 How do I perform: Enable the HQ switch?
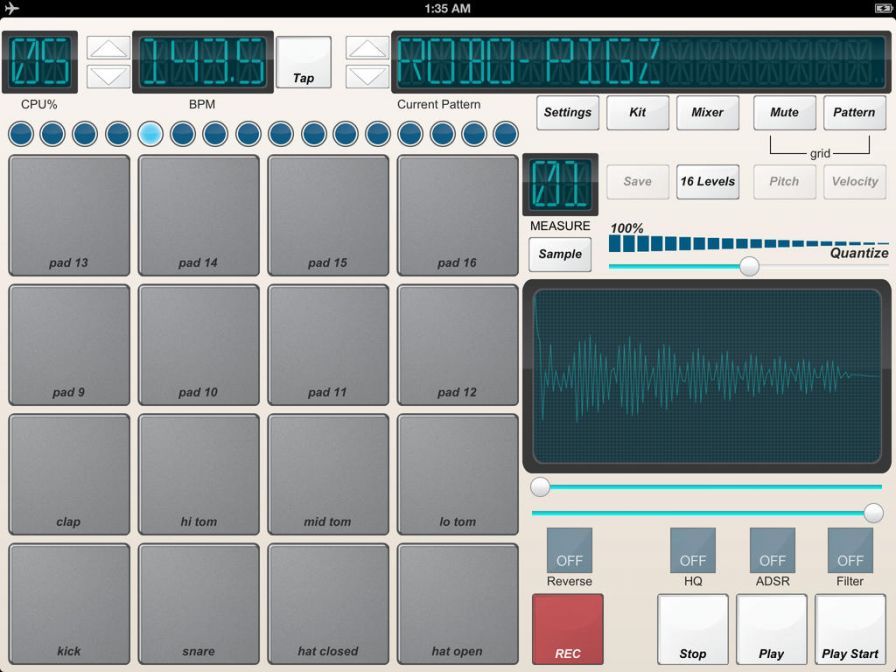pyautogui.click(x=692, y=551)
